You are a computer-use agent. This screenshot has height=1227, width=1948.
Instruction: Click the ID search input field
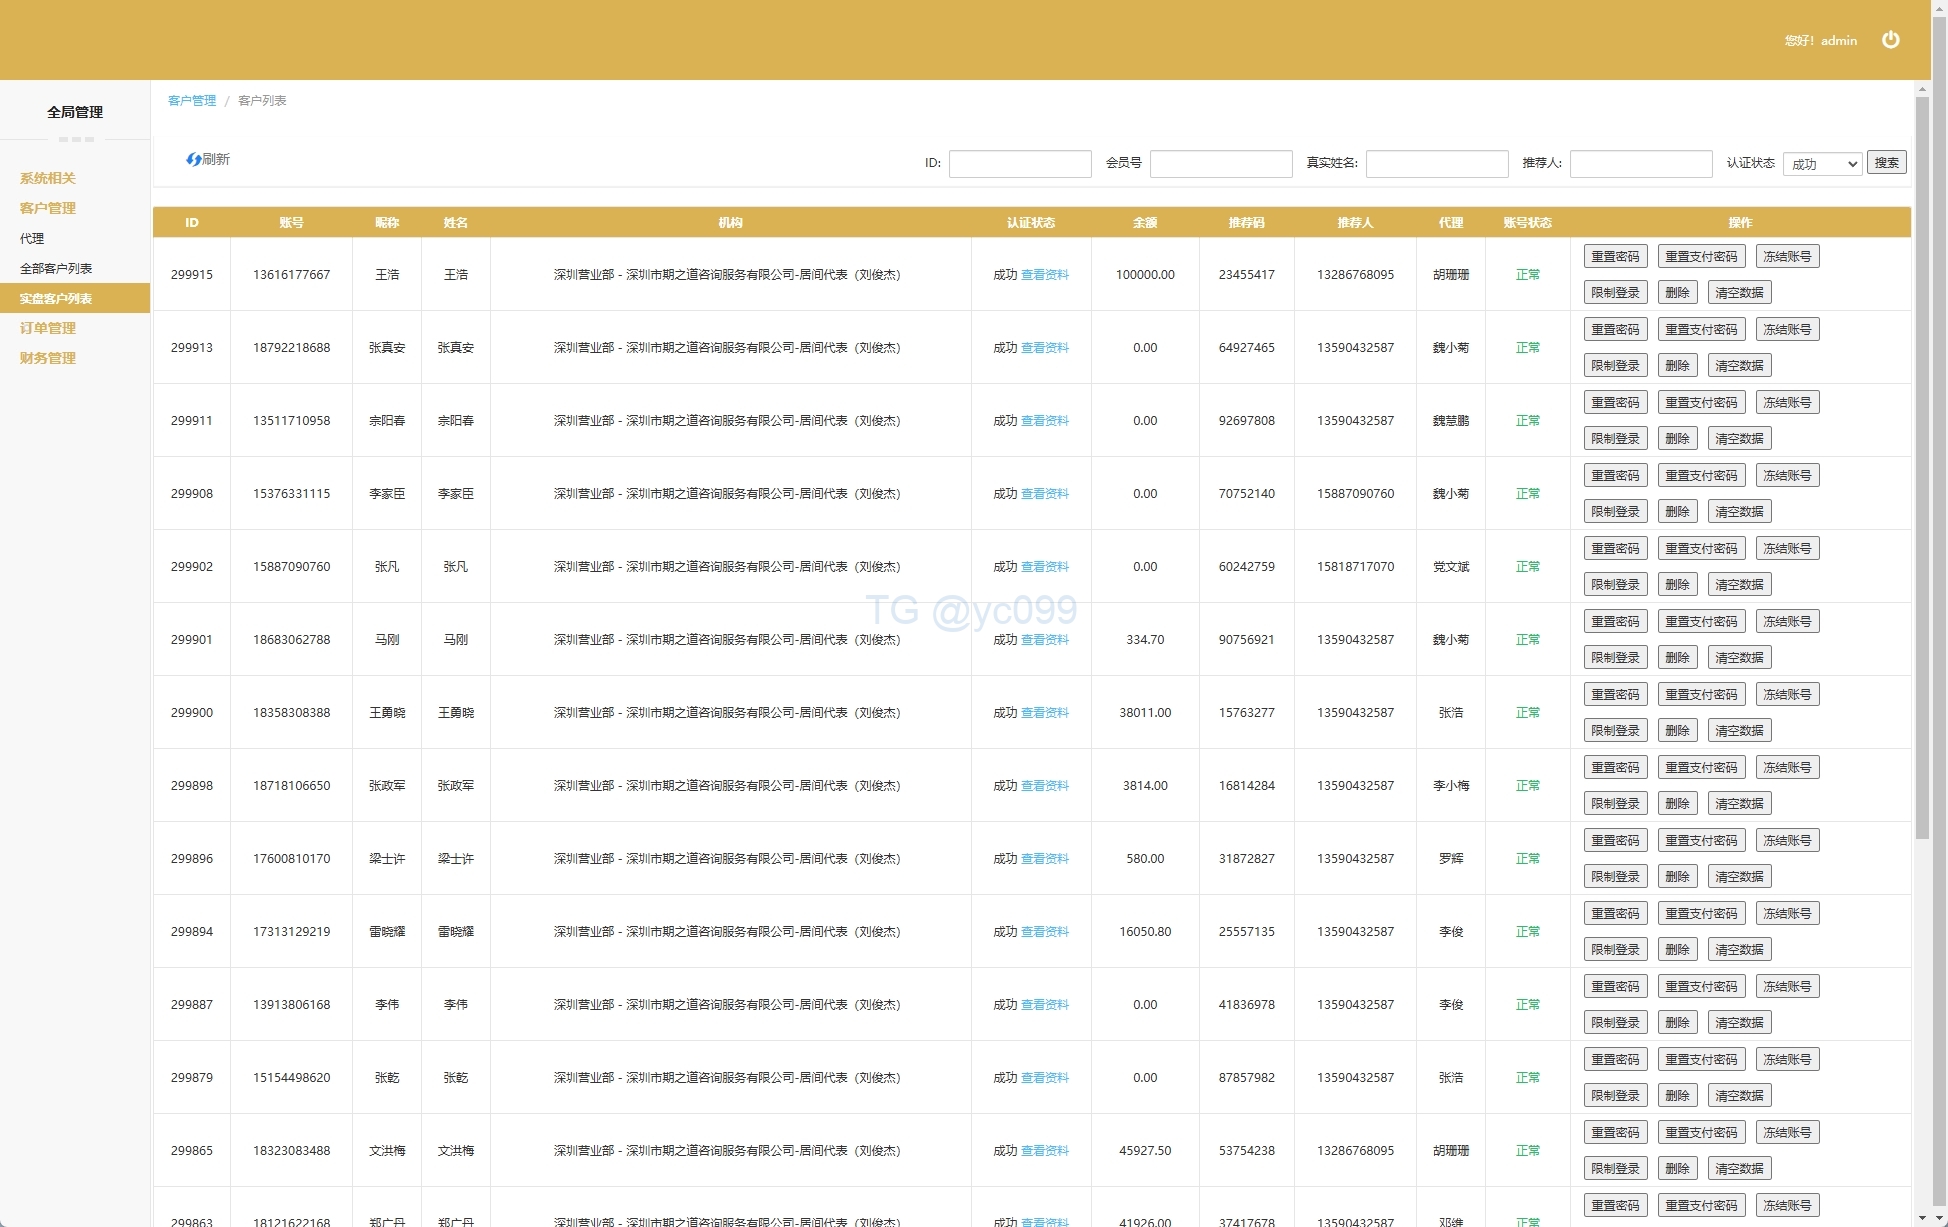tap(1019, 164)
